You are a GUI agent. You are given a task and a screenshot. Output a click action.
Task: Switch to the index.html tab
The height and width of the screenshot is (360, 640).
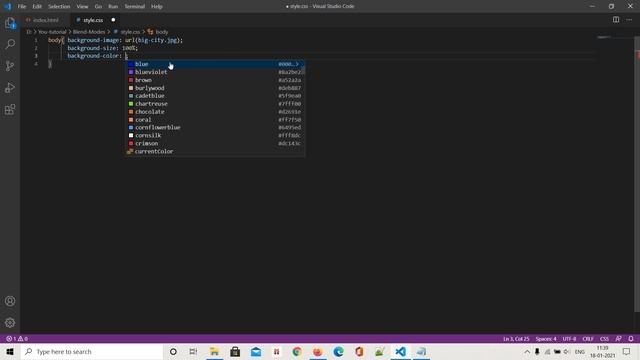[x=45, y=20]
